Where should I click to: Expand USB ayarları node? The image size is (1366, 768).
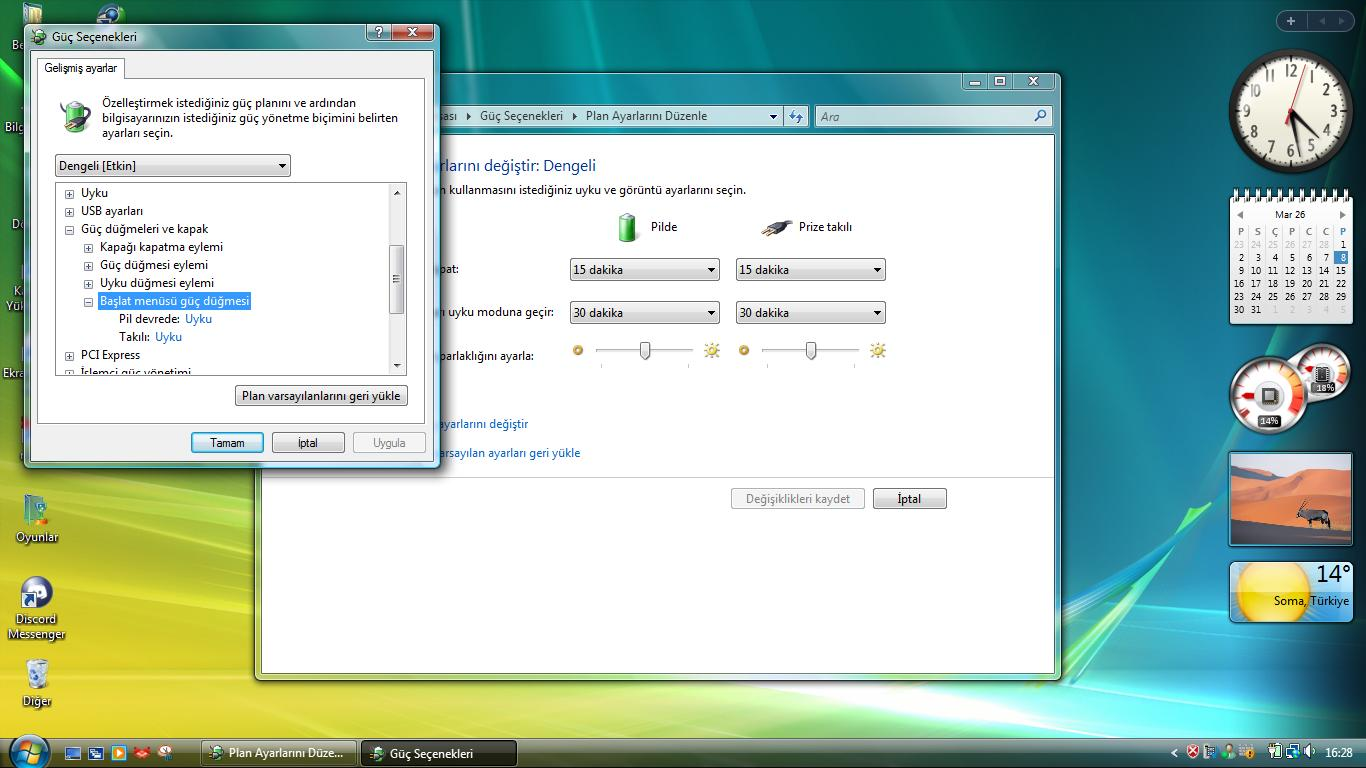pyautogui.click(x=69, y=212)
